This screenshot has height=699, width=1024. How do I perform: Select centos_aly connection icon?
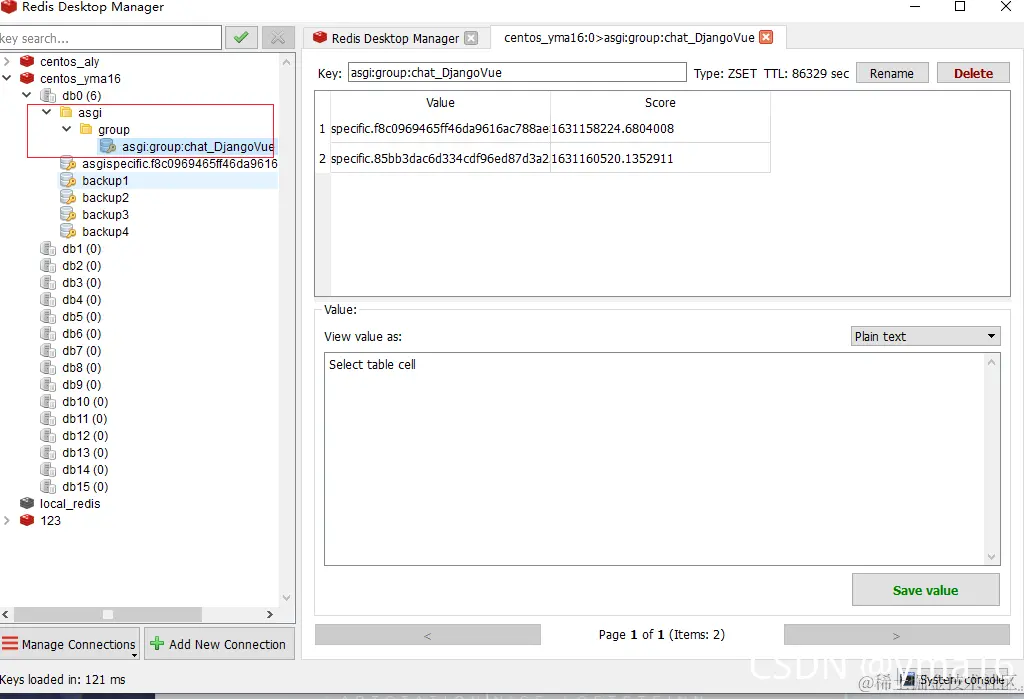point(27,61)
